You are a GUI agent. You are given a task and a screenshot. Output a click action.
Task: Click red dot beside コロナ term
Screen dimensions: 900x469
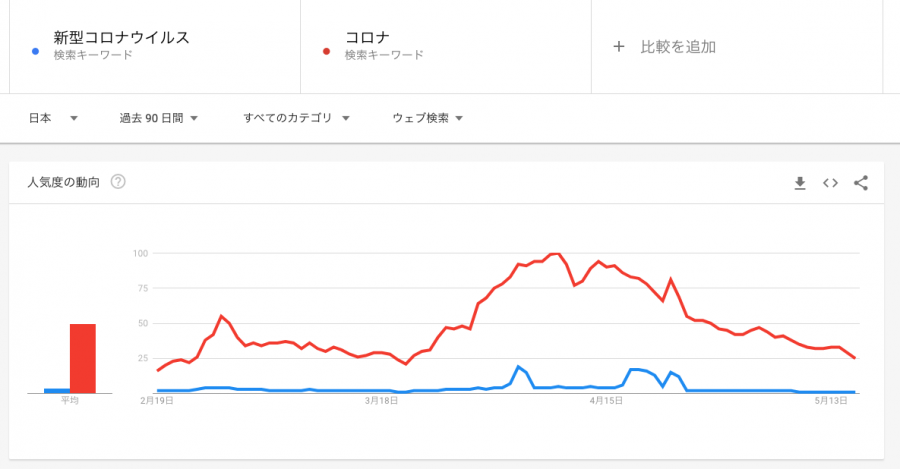(327, 48)
